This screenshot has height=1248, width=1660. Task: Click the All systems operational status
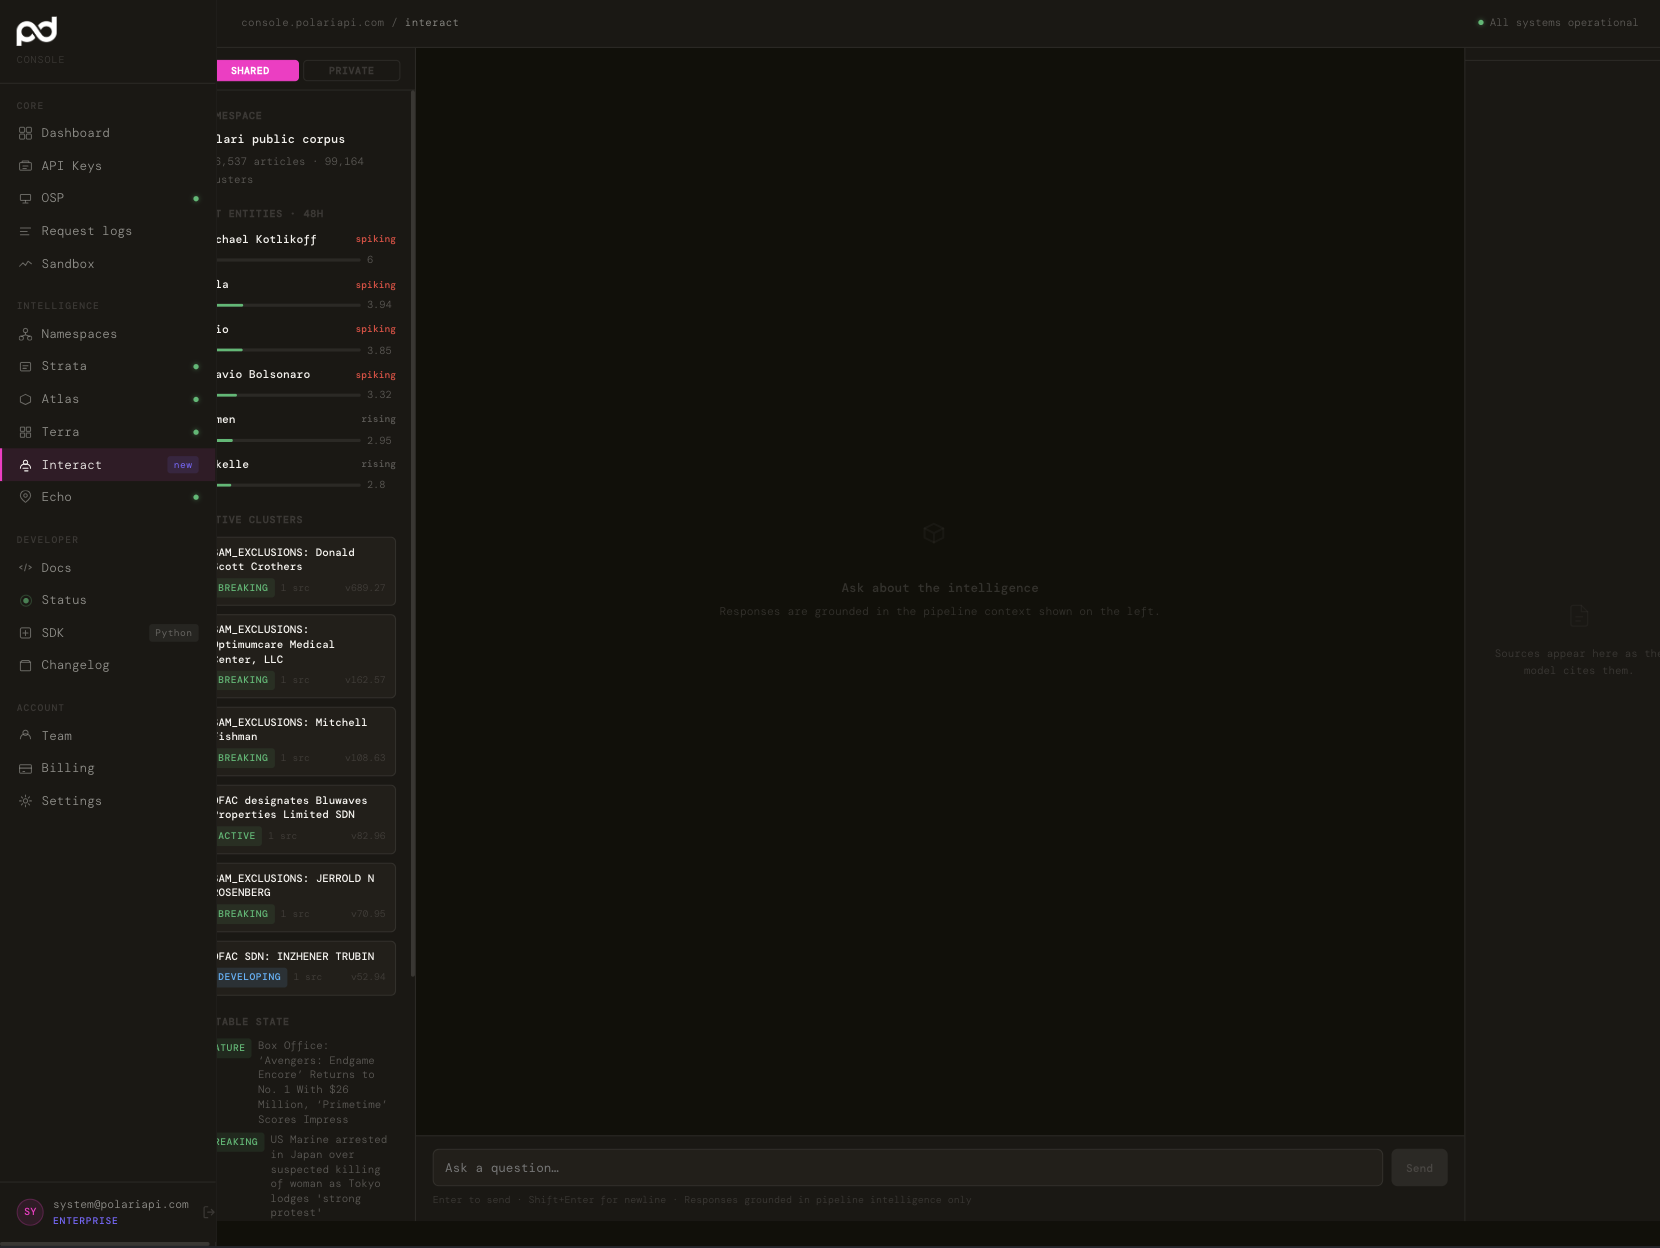(1557, 23)
